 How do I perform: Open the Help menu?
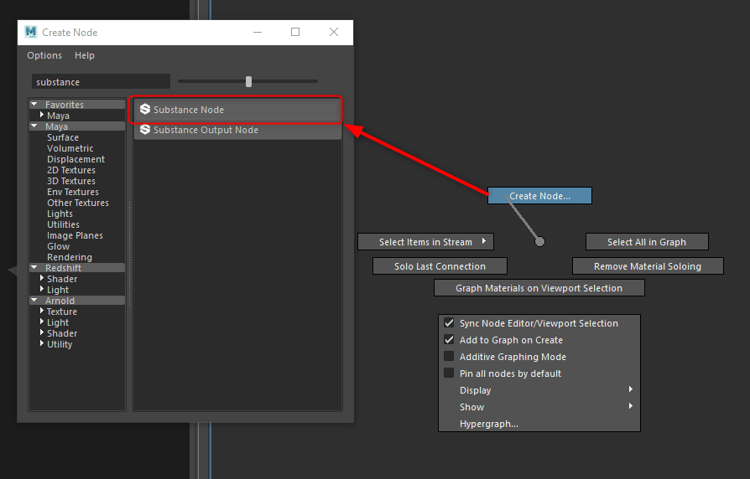pos(84,56)
